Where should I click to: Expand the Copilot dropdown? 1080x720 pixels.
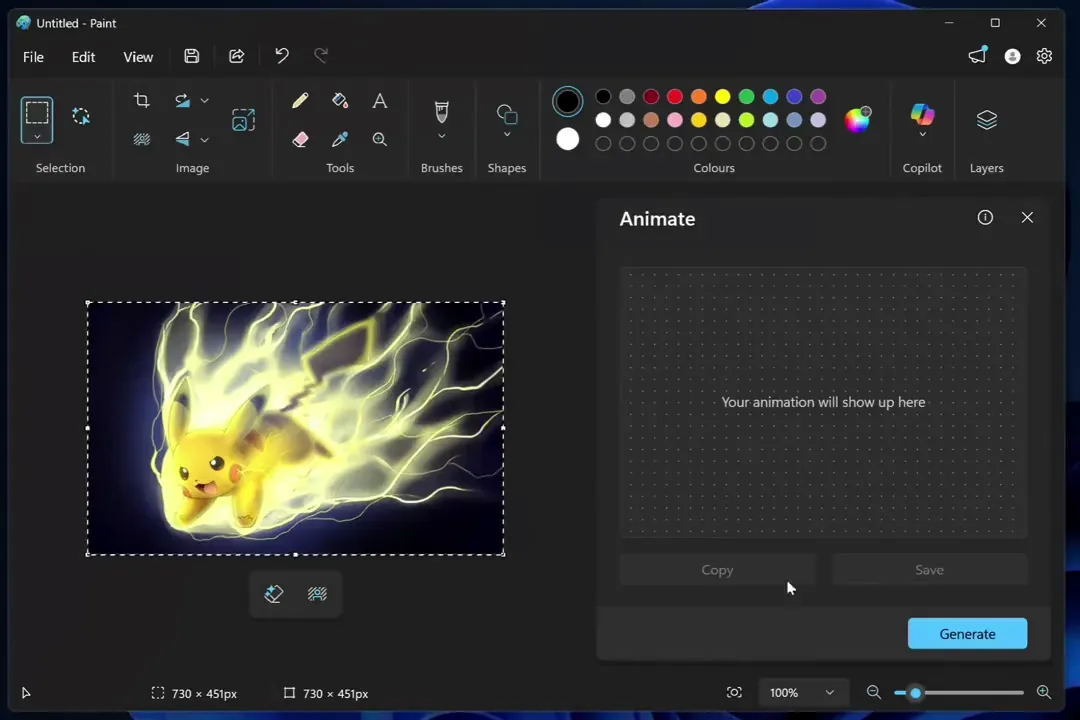922,134
